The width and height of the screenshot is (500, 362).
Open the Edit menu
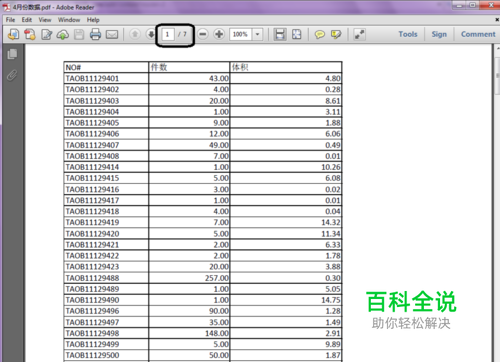click(27, 20)
